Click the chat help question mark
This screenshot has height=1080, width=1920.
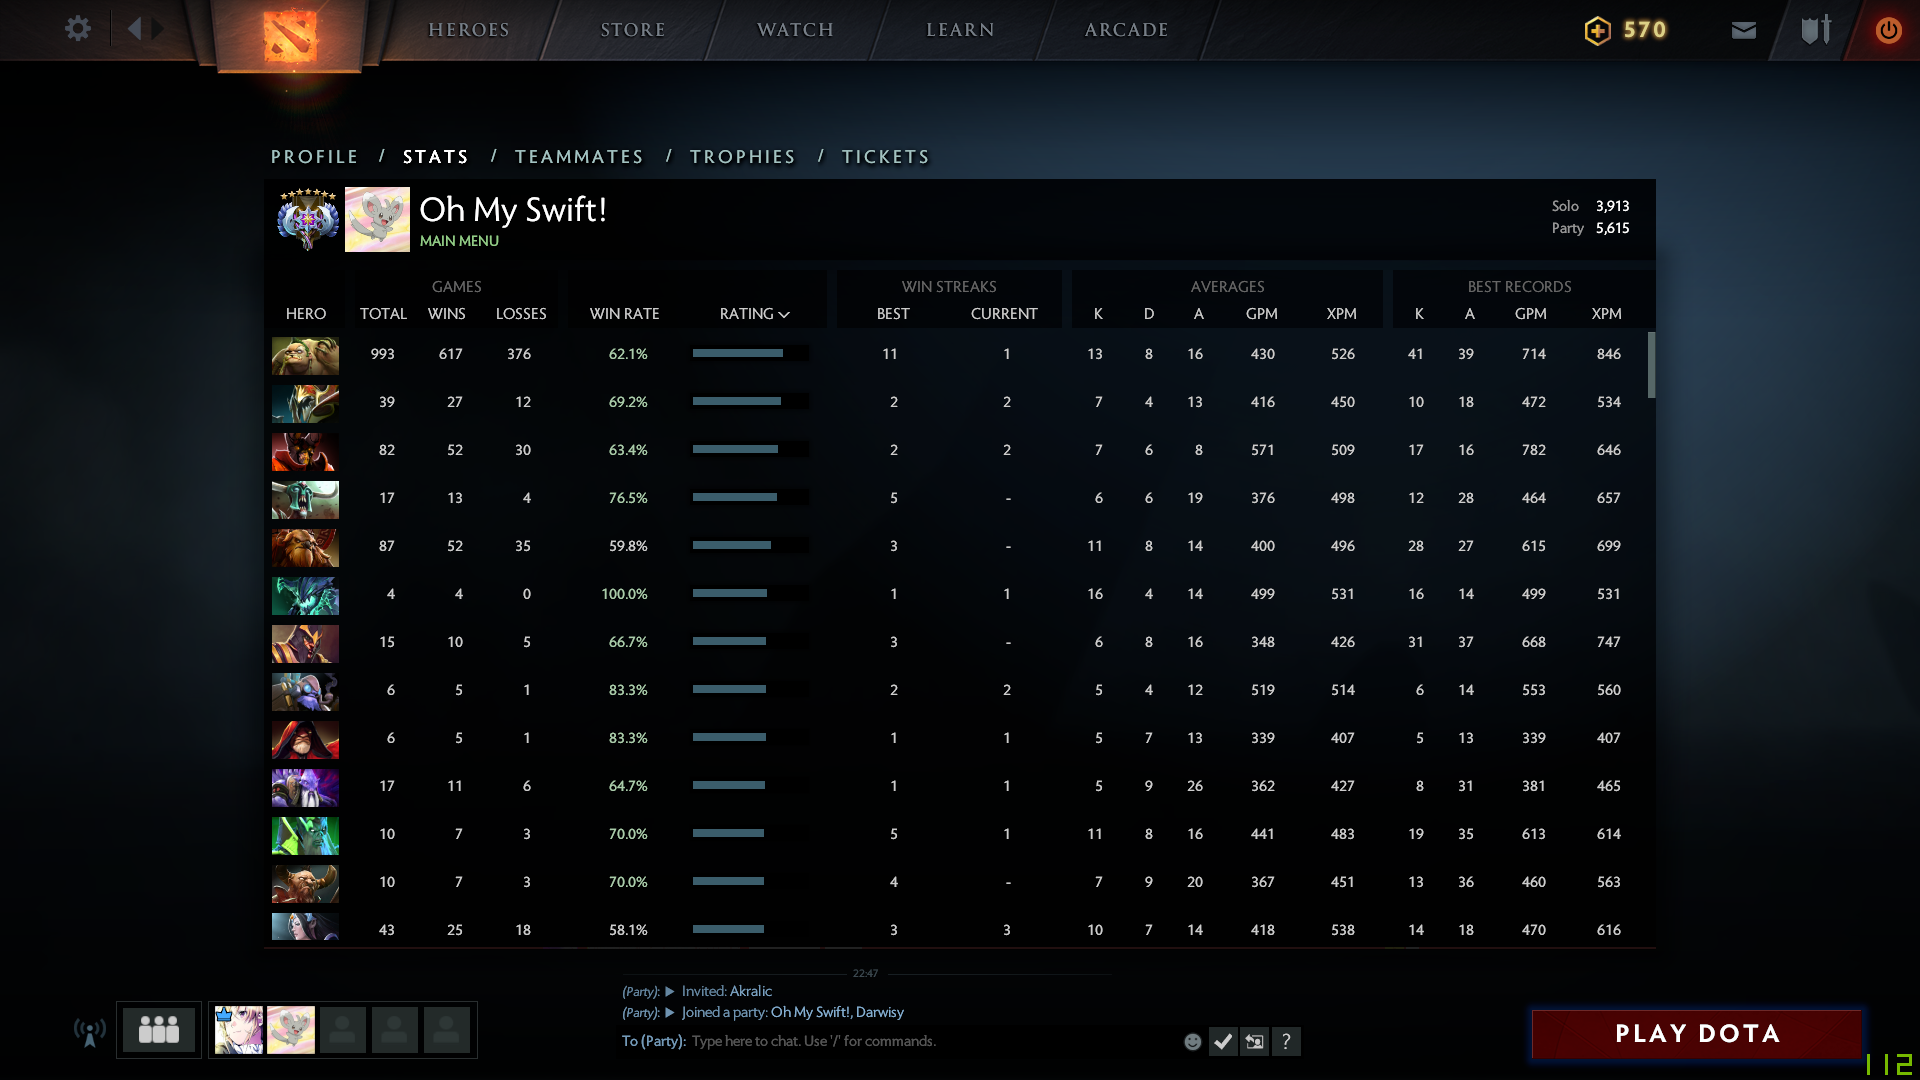(1286, 1042)
